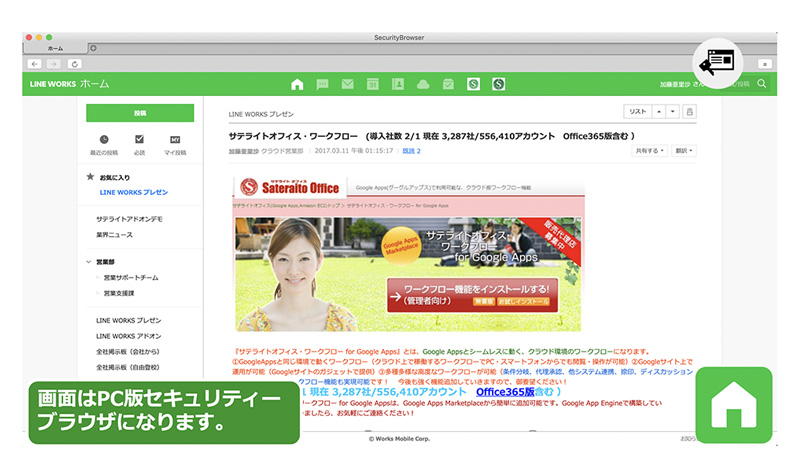Image resolution: width=800 pixels, height=460 pixels.
Task: Click the お気に入り star icon
Action: pyautogui.click(x=90, y=177)
